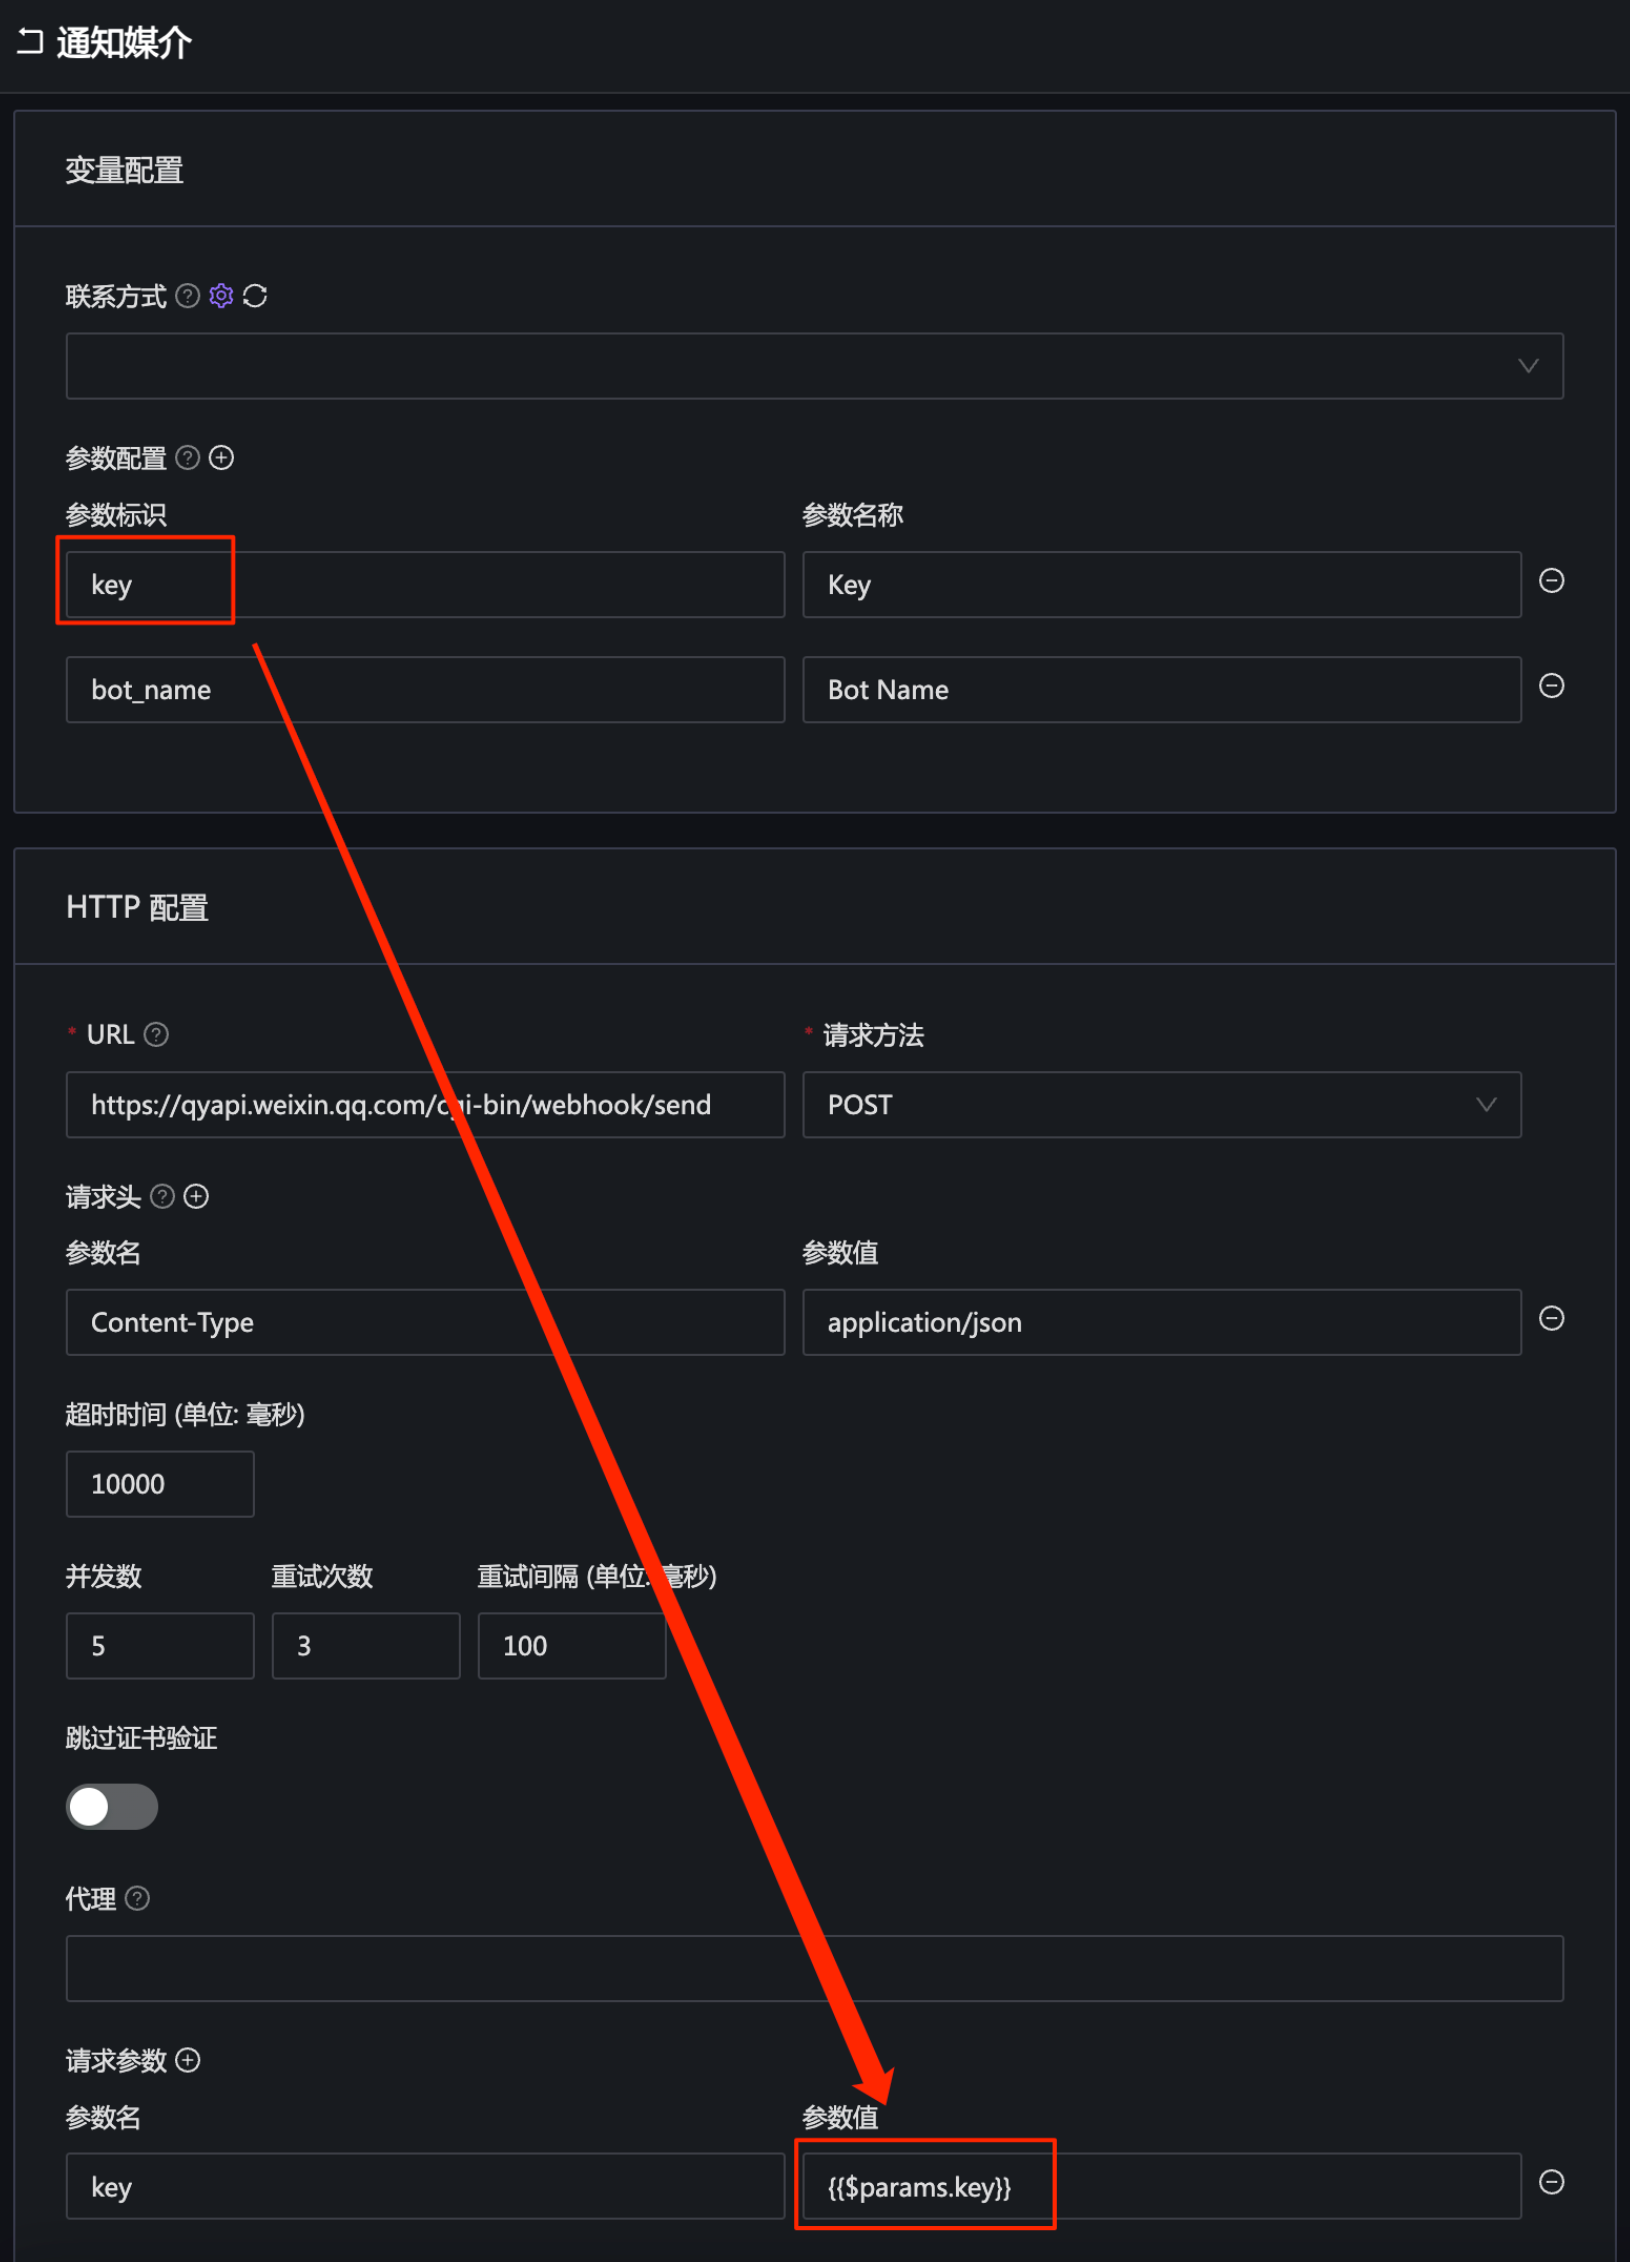Screen dimensions: 1630x2262
Task: Toggle the skip certificate verification switch
Action: [x=112, y=1807]
